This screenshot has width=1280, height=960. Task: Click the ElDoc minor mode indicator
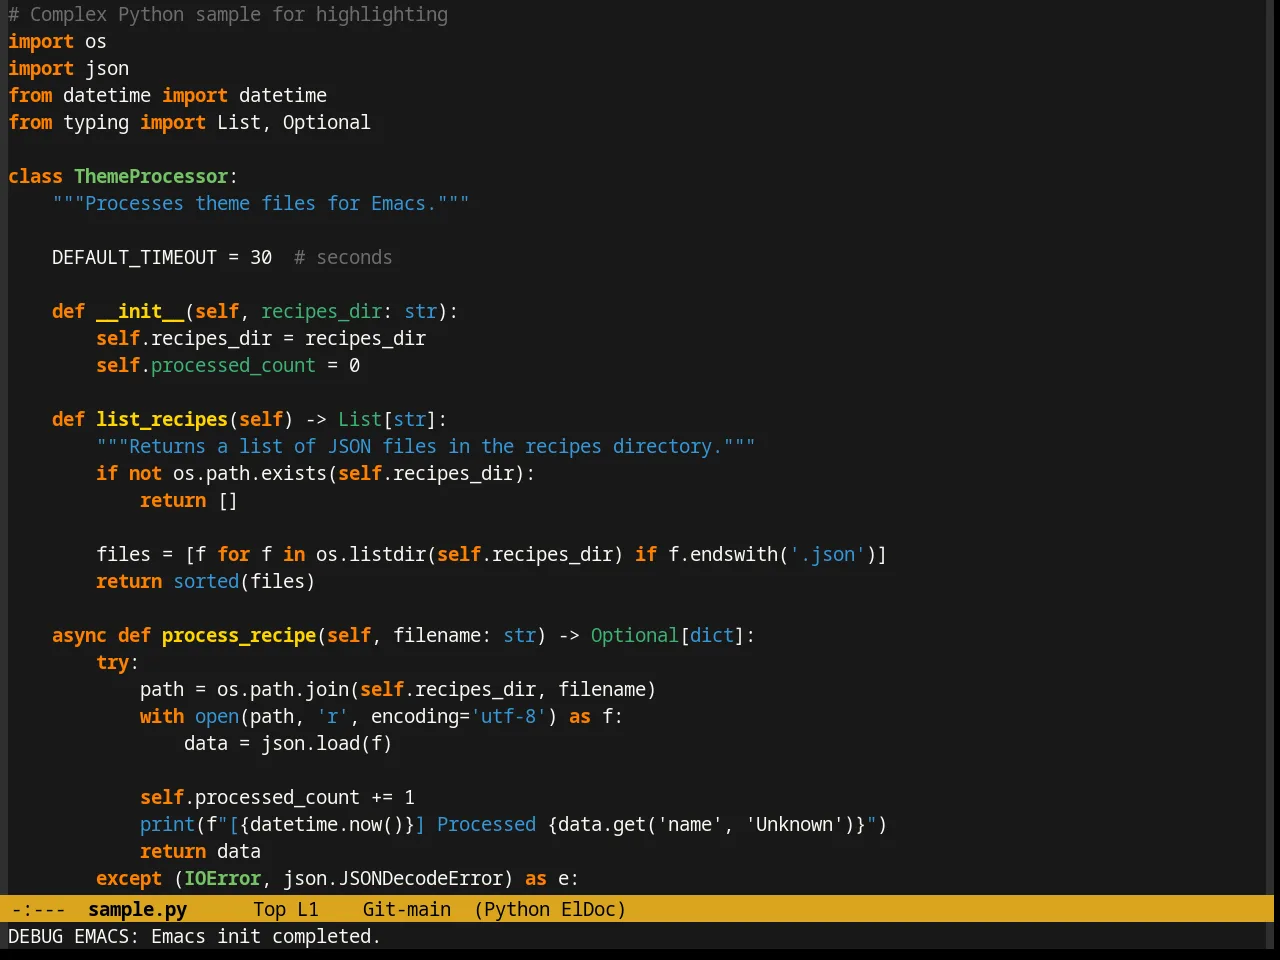point(588,909)
